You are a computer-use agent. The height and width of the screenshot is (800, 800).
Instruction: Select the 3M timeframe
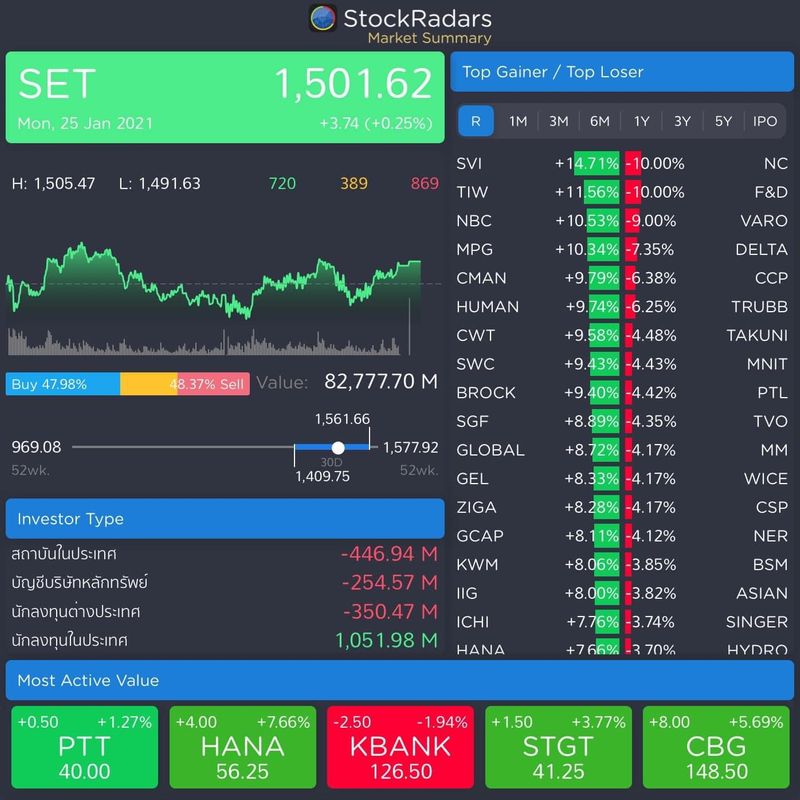(558, 121)
